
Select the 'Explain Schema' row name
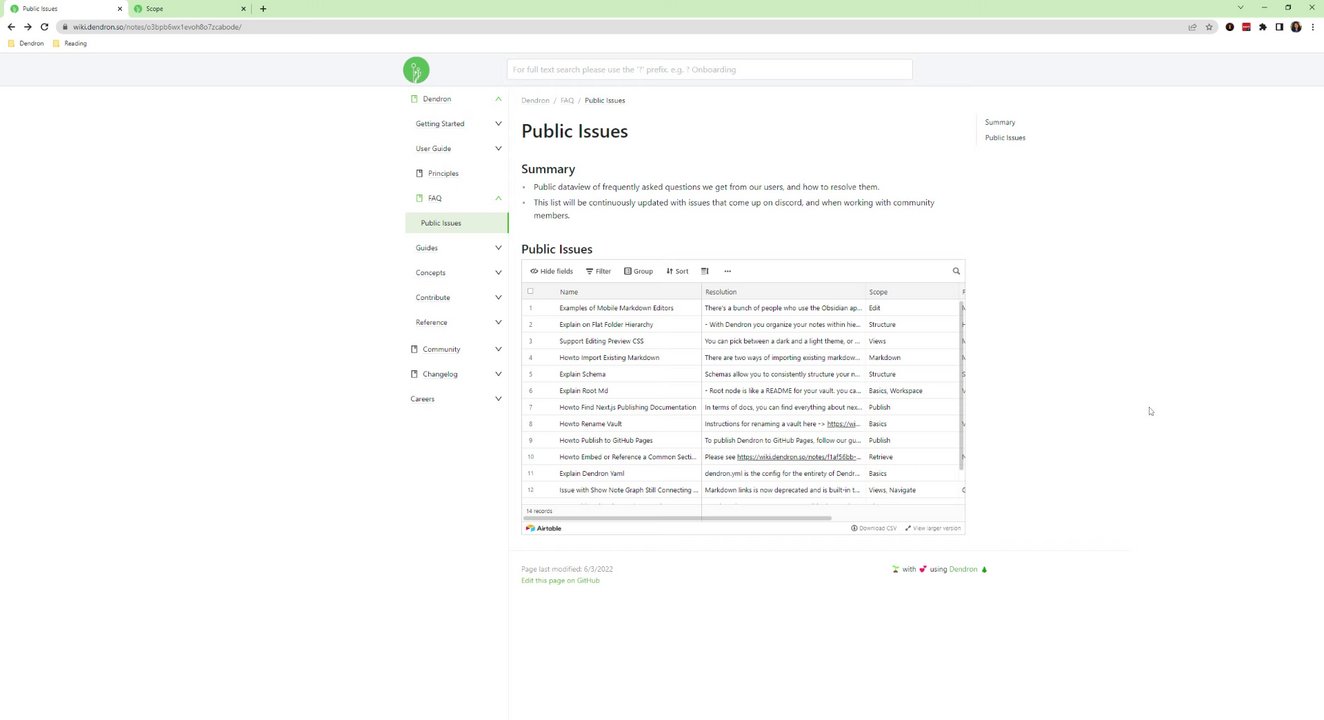click(582, 374)
